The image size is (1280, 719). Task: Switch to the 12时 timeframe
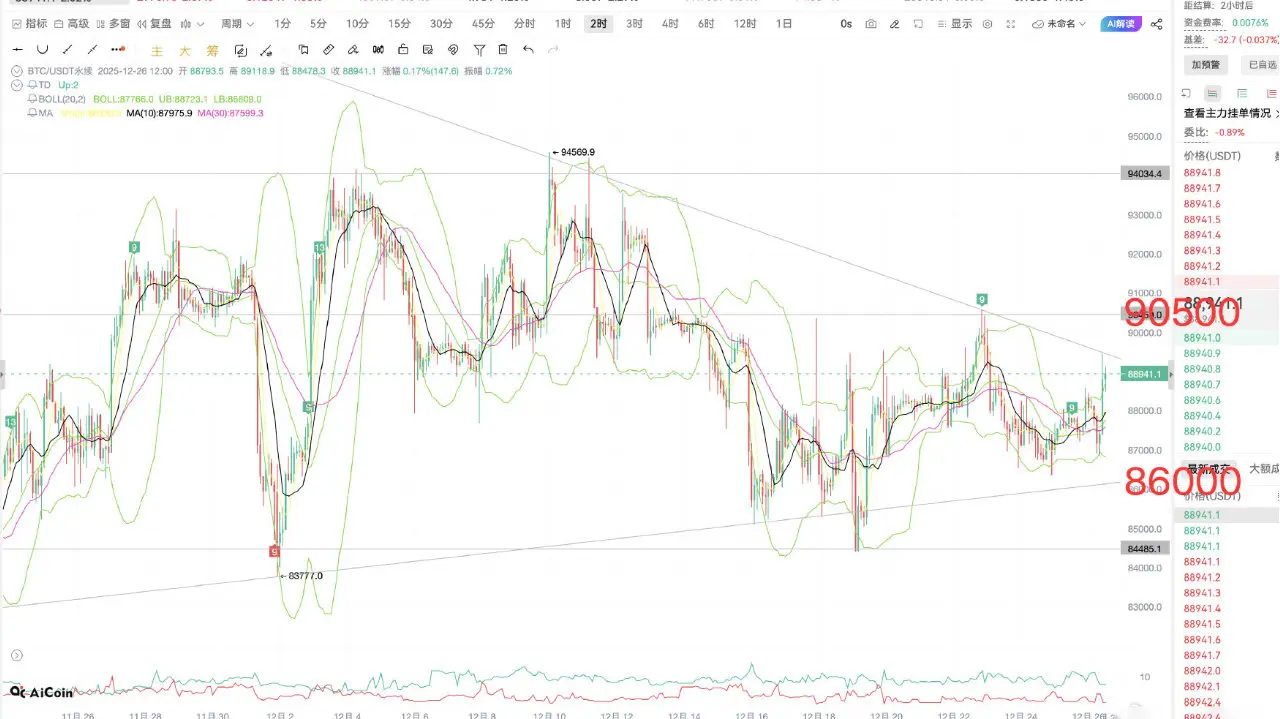745,24
